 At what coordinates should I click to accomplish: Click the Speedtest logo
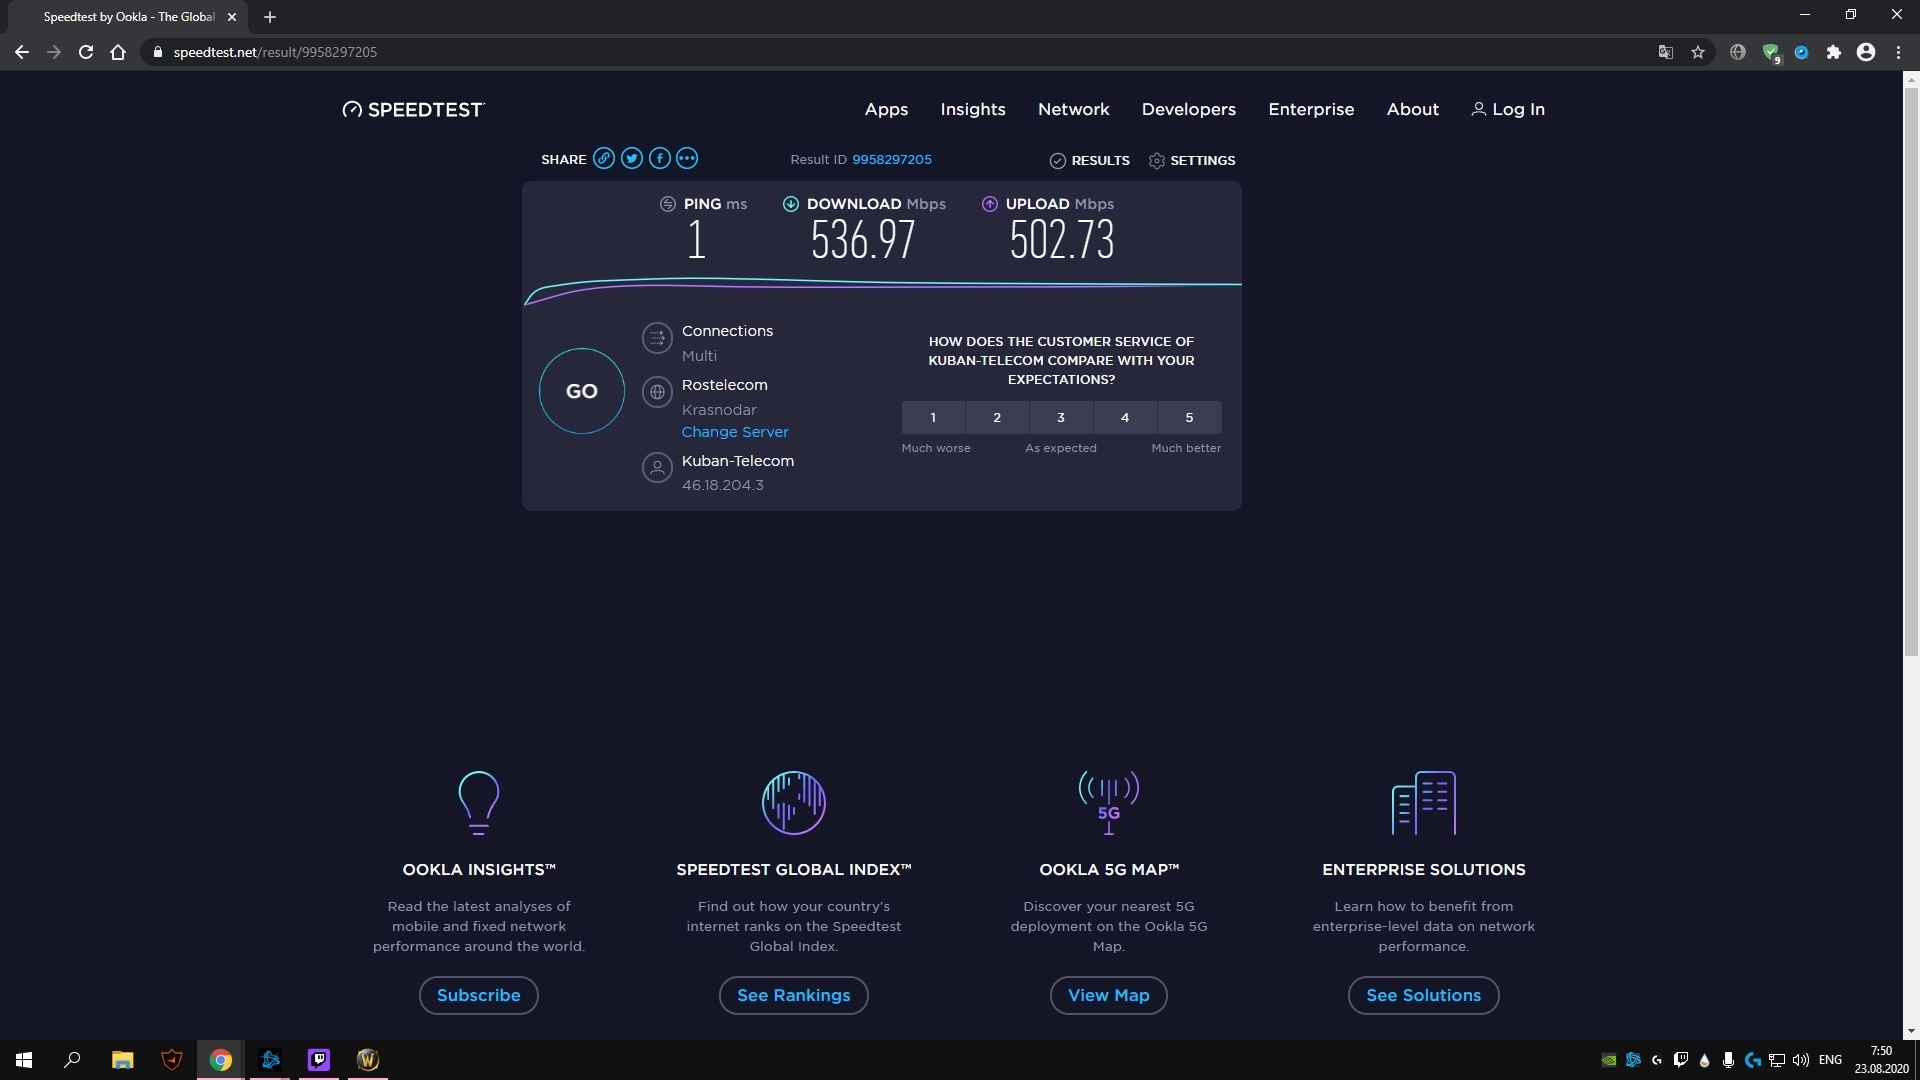tap(413, 110)
